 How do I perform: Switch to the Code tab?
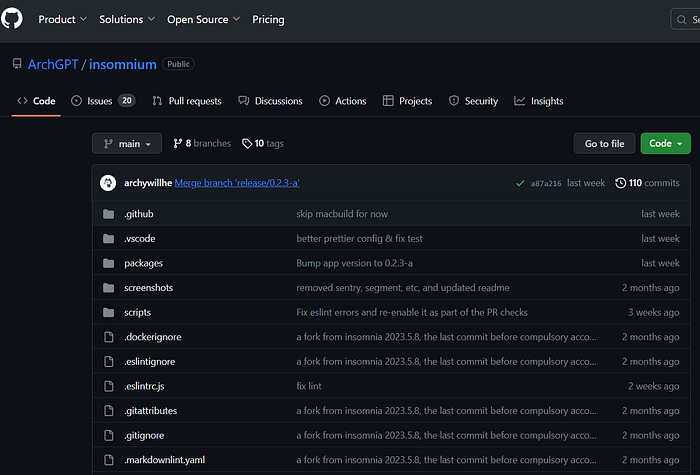(x=36, y=101)
